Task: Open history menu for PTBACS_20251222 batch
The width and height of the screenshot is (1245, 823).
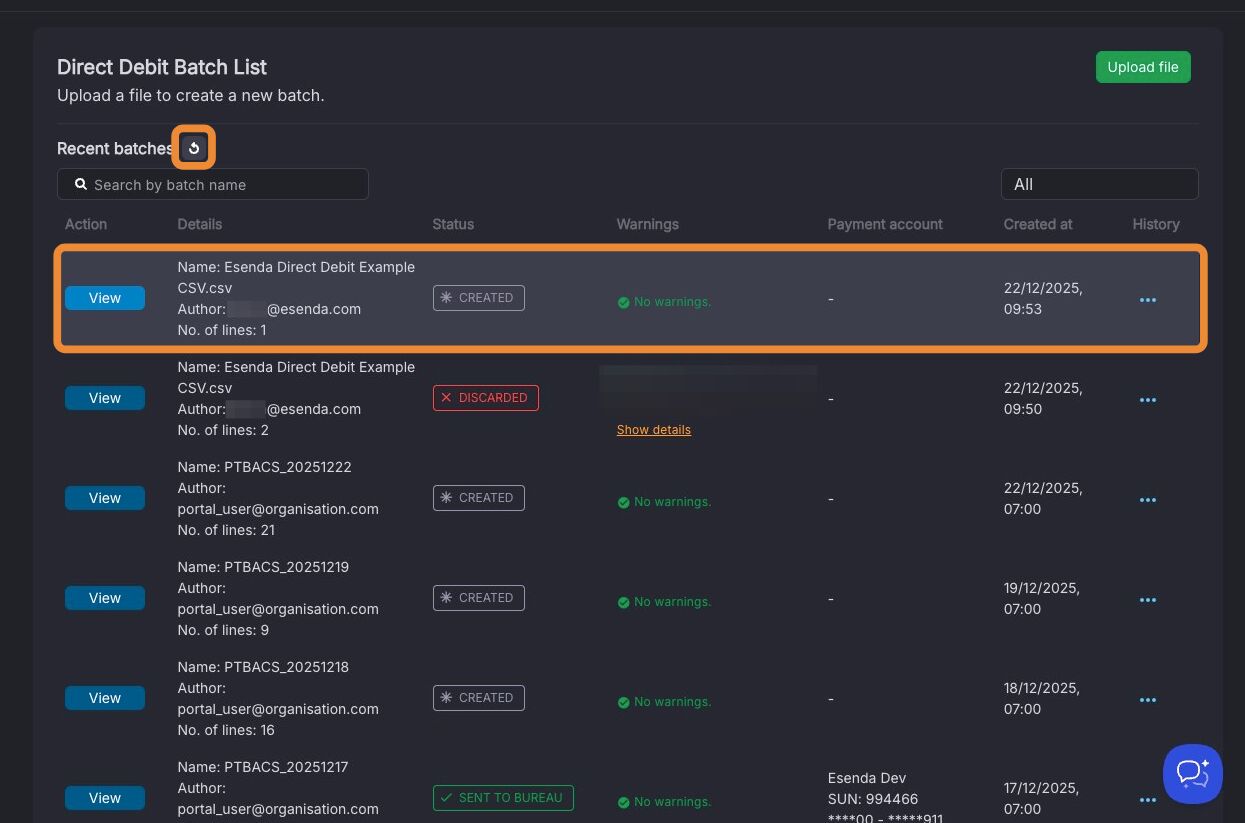Action: (1148, 499)
